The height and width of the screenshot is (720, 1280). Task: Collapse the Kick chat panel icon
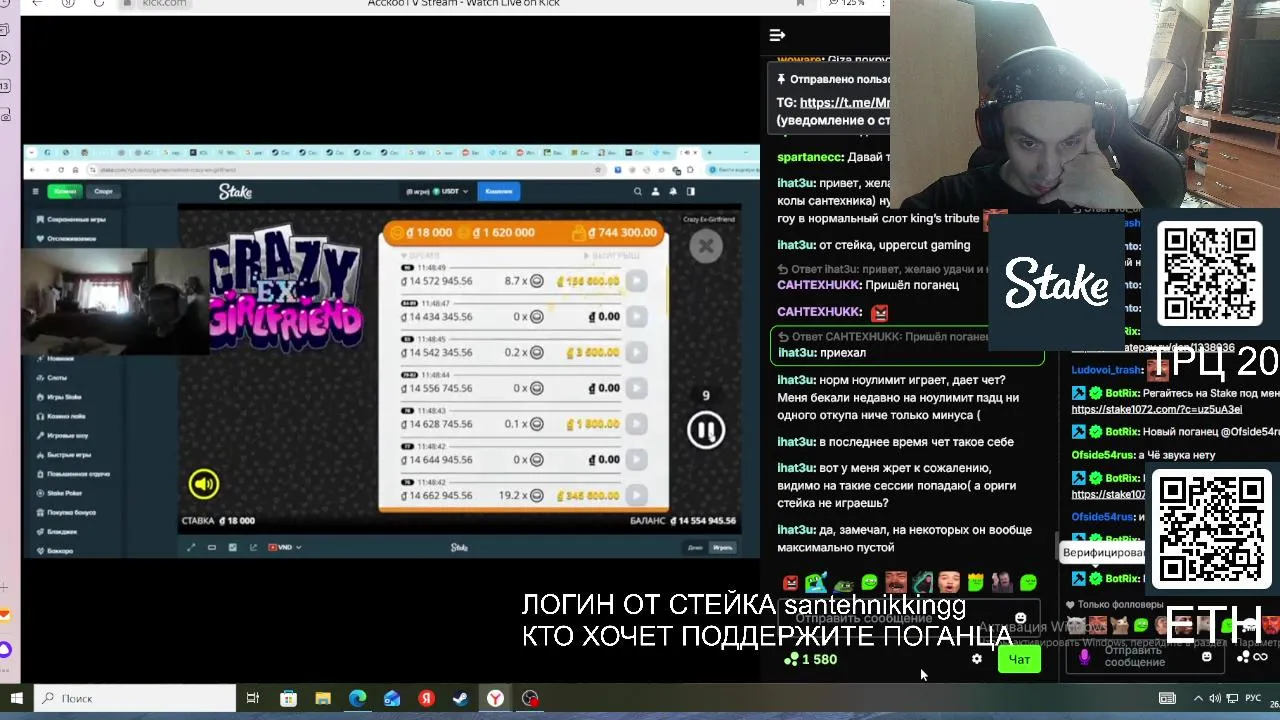pos(777,35)
